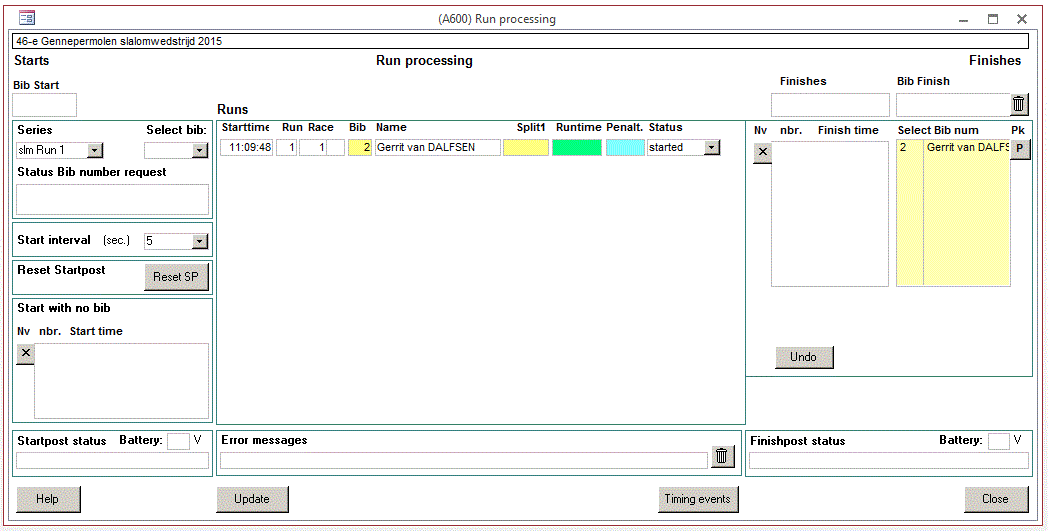
Task: Click the Name field Gerrit van DALFSEN in Runs
Action: 437,148
